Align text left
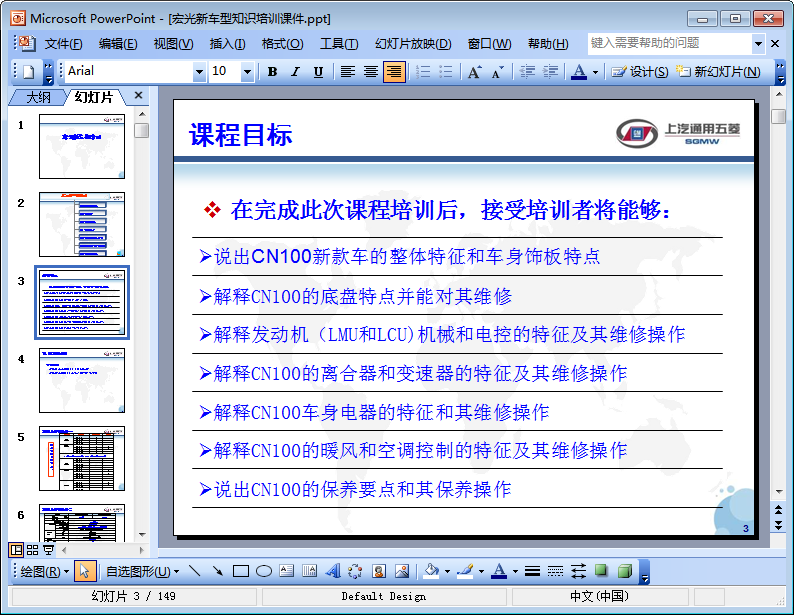 click(x=347, y=72)
